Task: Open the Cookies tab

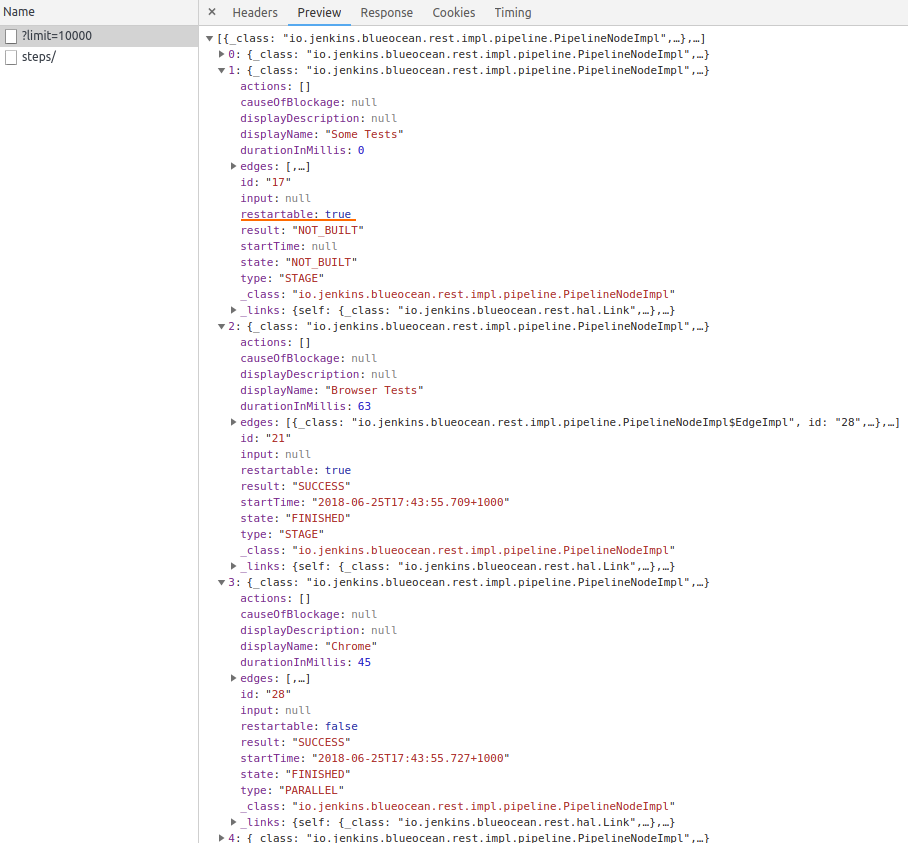Action: 453,13
